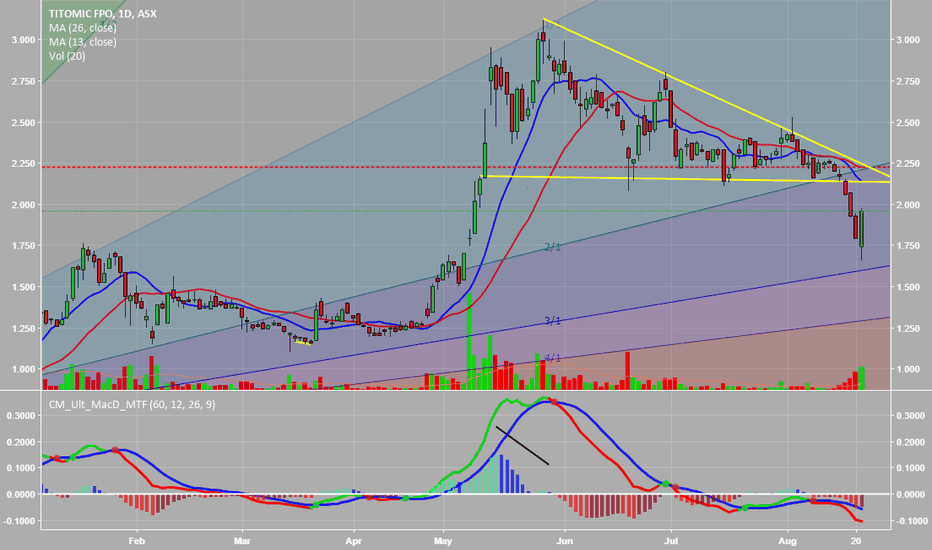
Task: Select the black divergence line on MACD
Action: click(x=522, y=445)
